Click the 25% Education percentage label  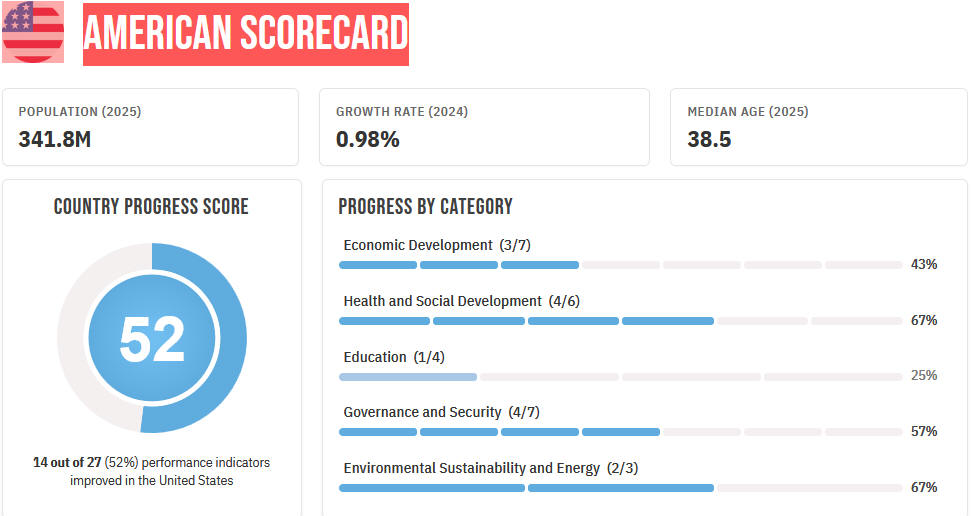coord(924,375)
